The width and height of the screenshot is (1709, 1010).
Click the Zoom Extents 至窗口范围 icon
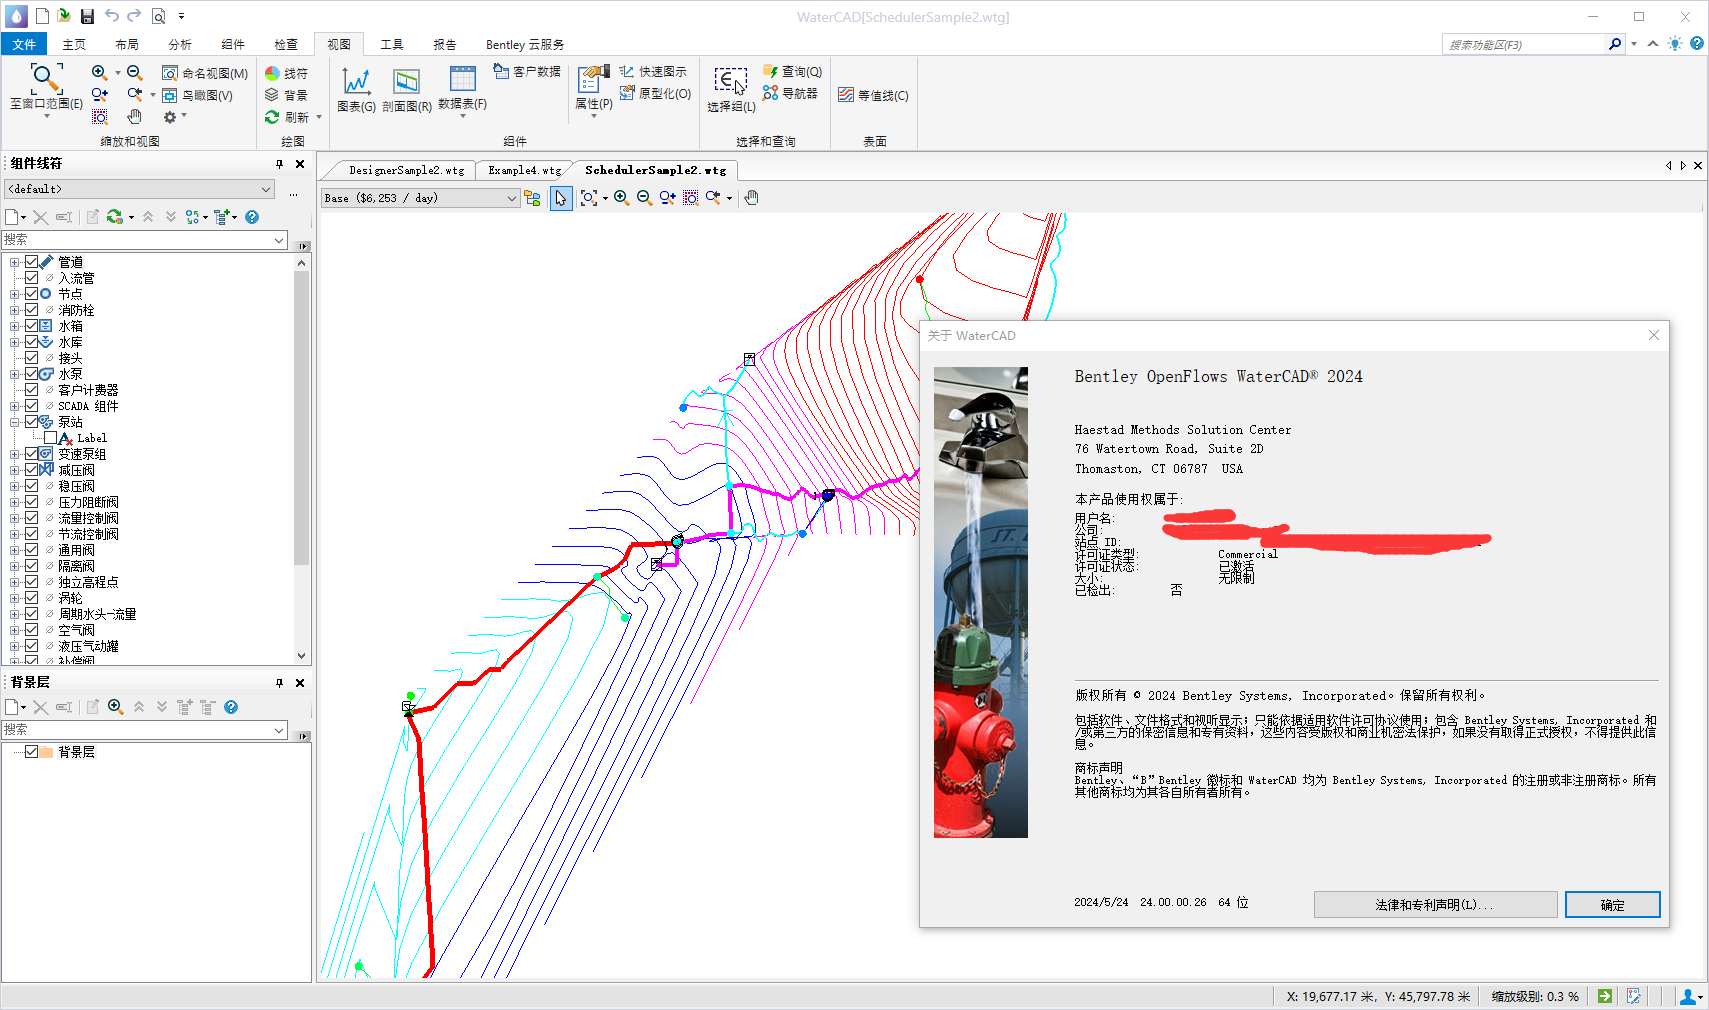[46, 77]
